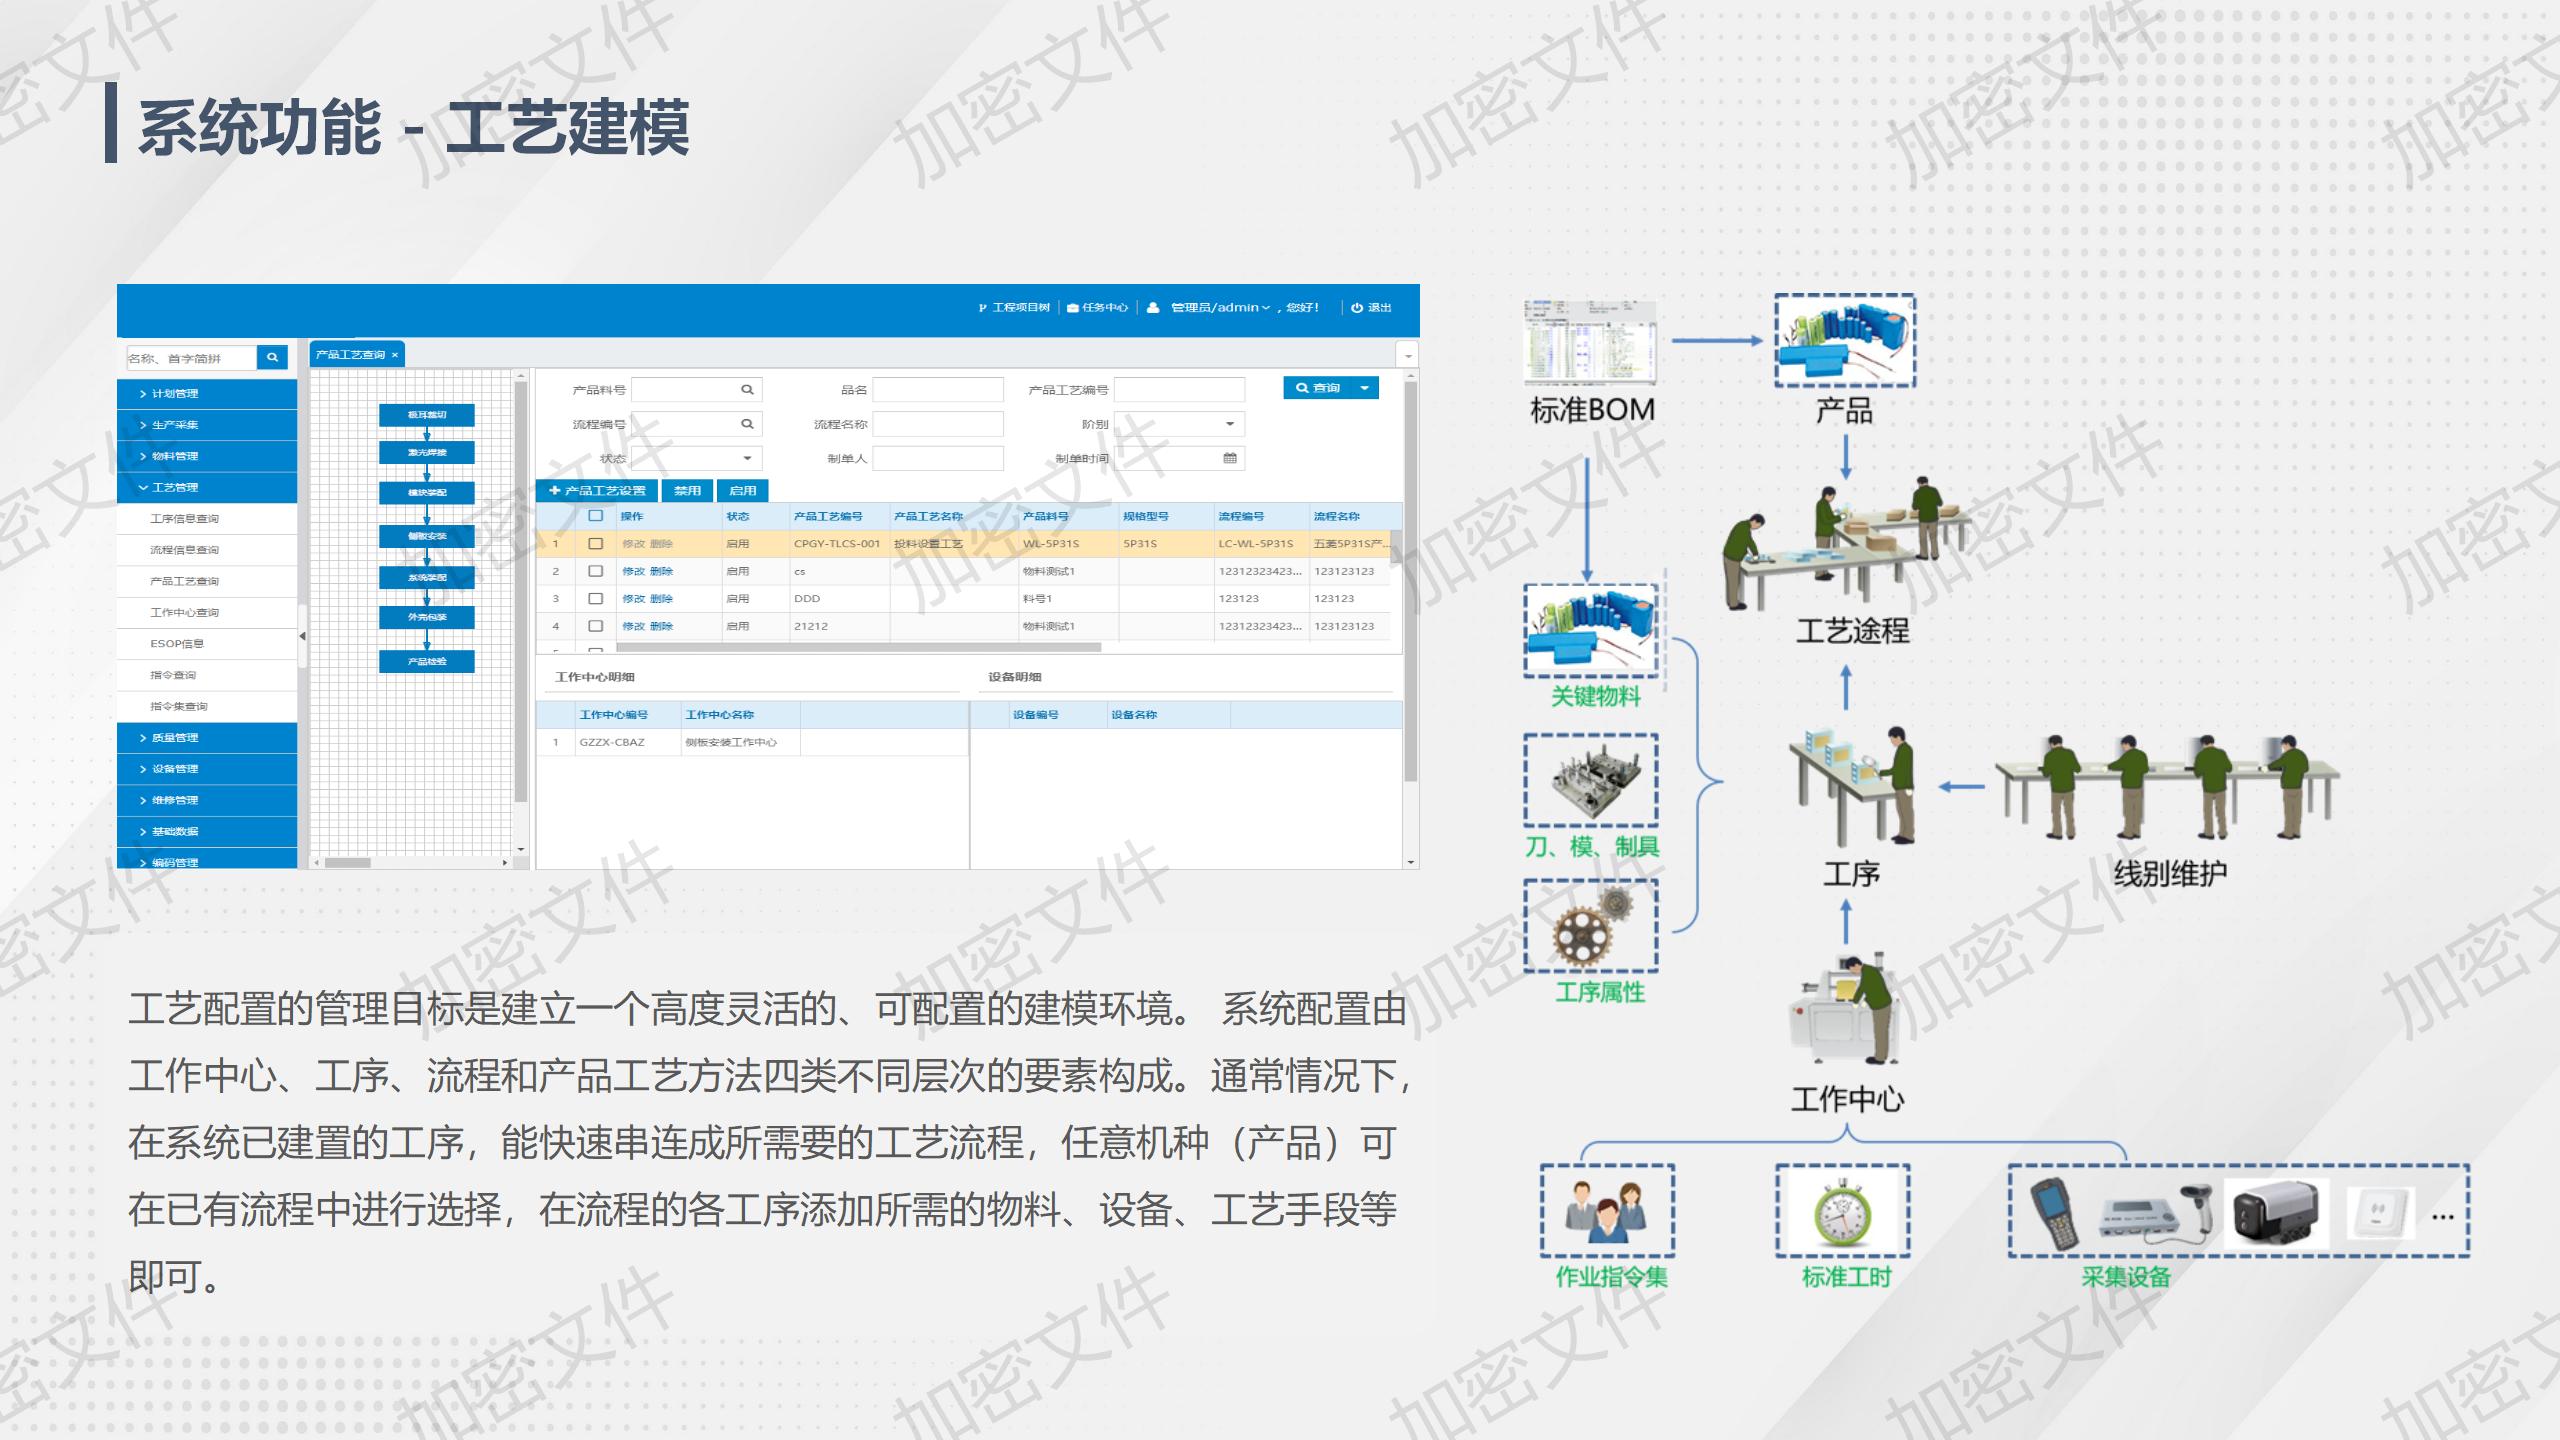
Task: Expand the 生产采集 menu
Action: coord(207,425)
